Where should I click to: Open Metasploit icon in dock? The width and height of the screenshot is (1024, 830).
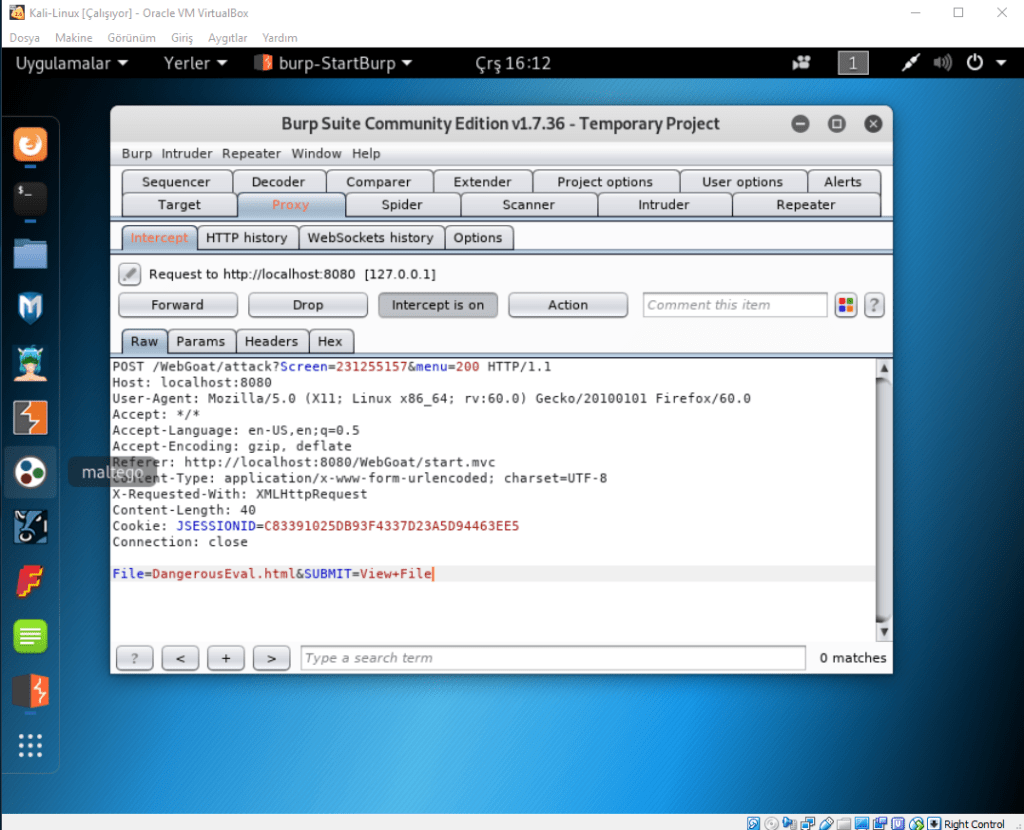30,308
